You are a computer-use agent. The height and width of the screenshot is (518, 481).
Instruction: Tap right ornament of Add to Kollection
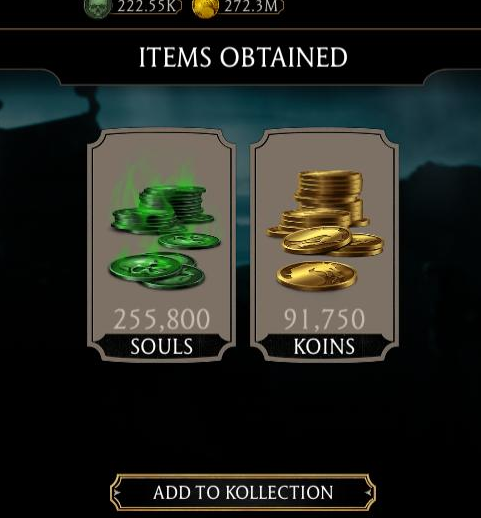tap(369, 492)
